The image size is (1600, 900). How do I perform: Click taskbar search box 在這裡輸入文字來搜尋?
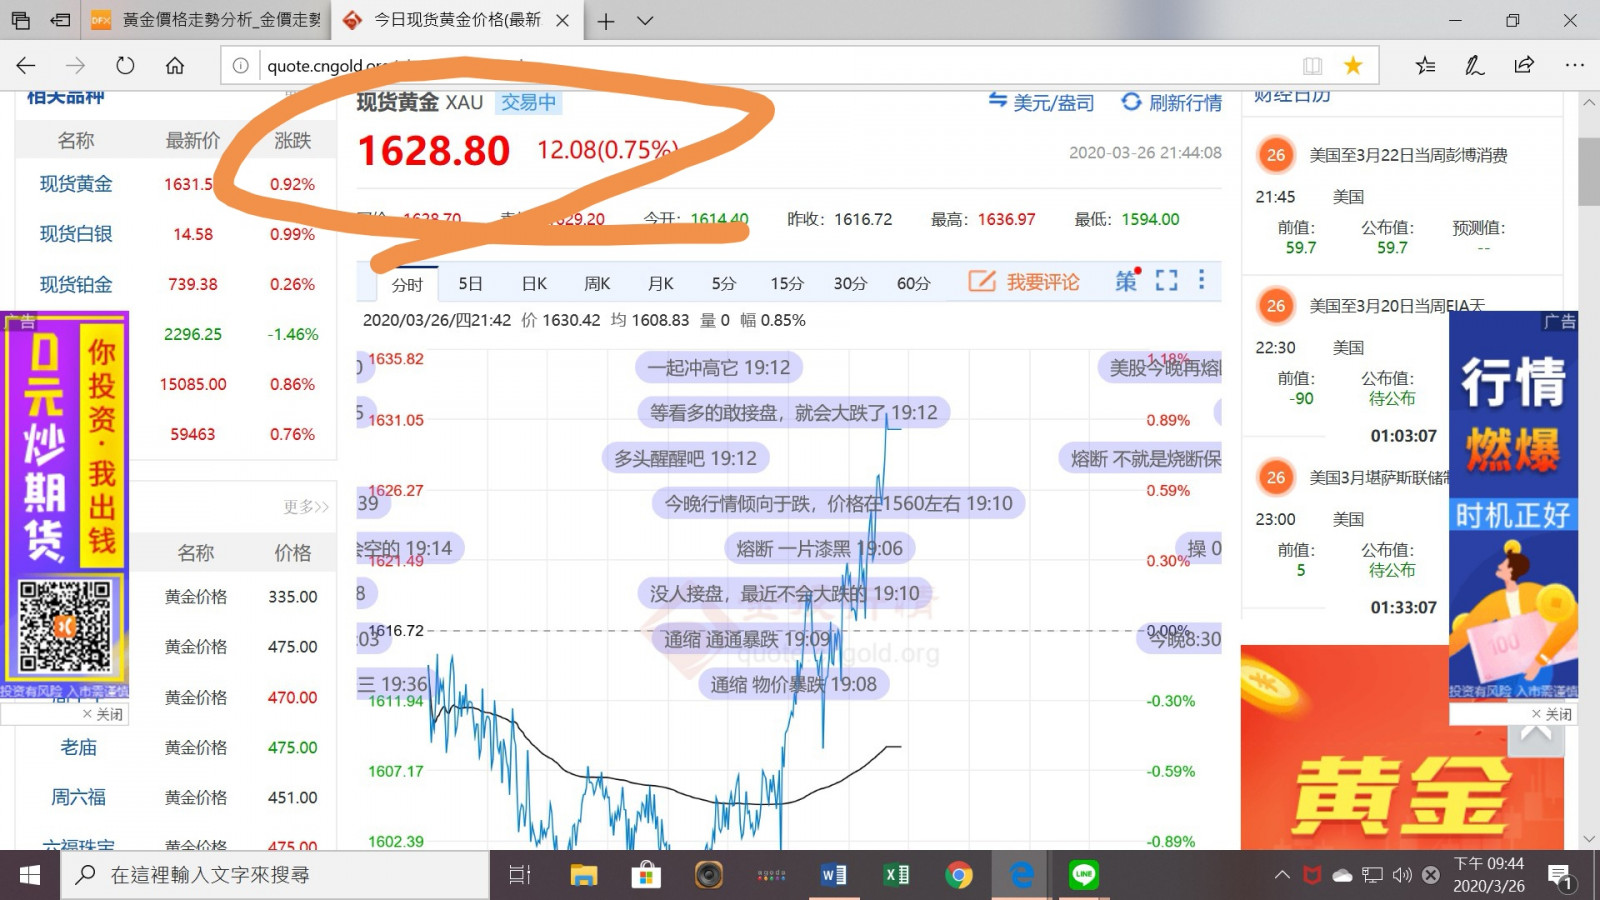[x=277, y=875]
